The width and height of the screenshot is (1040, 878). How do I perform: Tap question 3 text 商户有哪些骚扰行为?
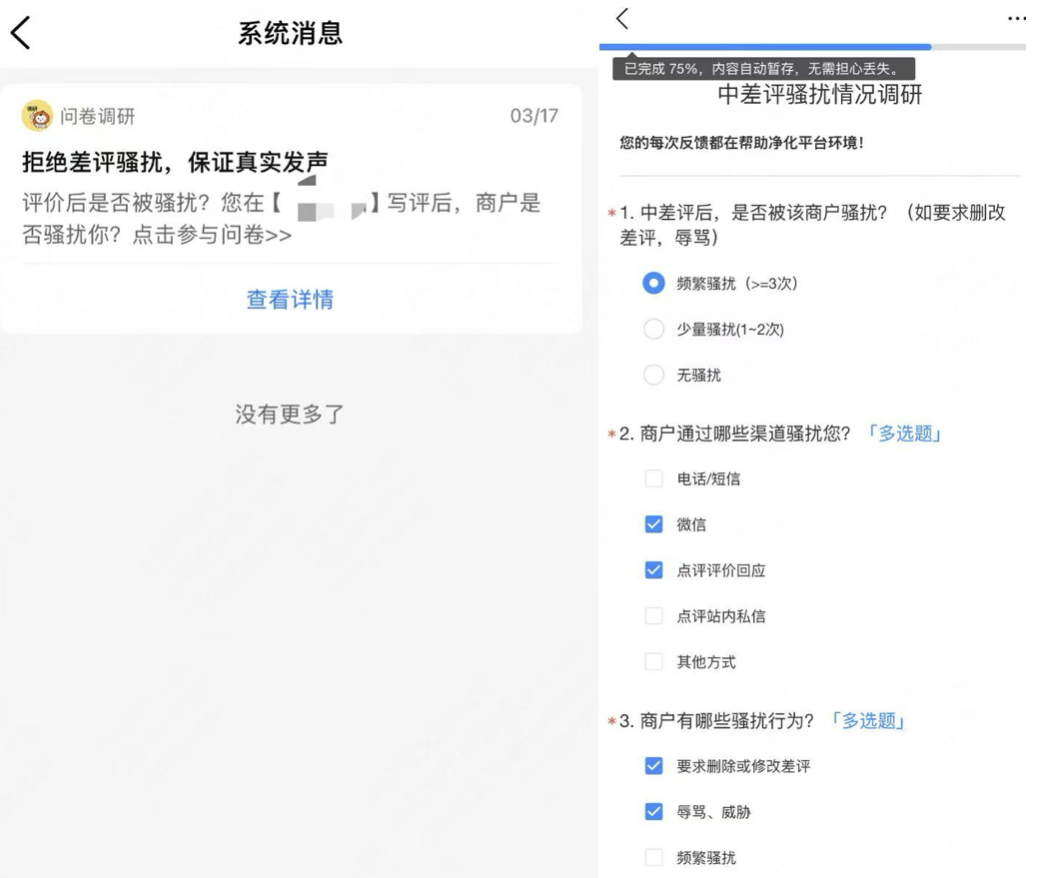coord(726,721)
